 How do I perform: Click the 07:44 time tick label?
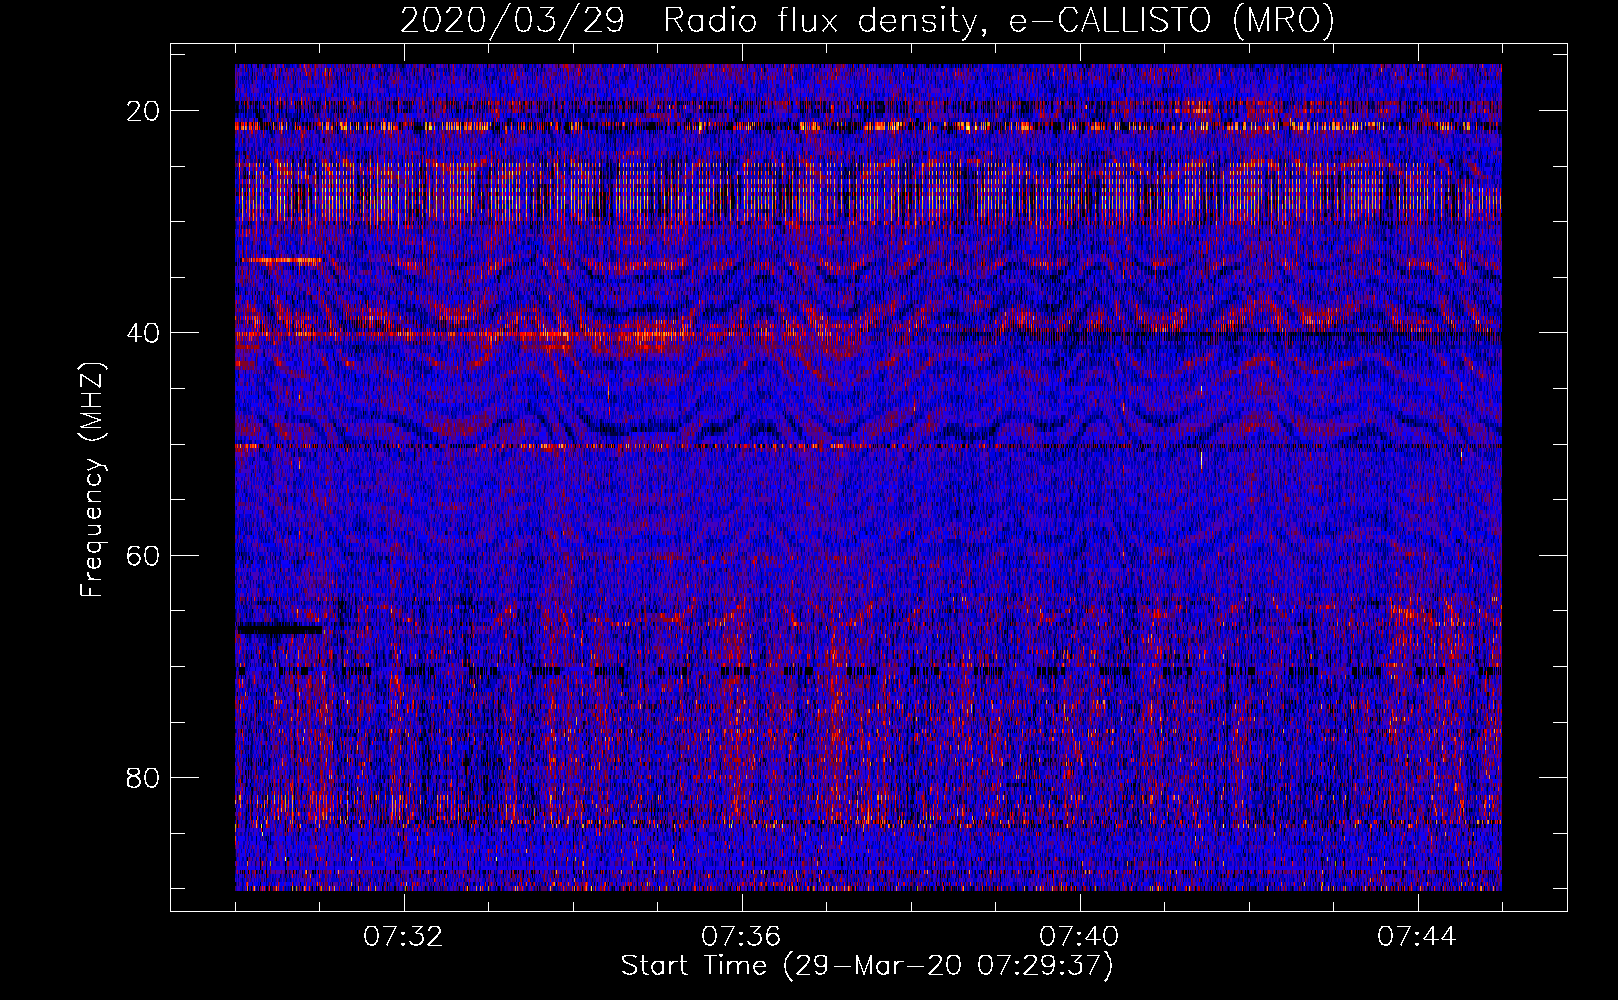coord(1417,937)
